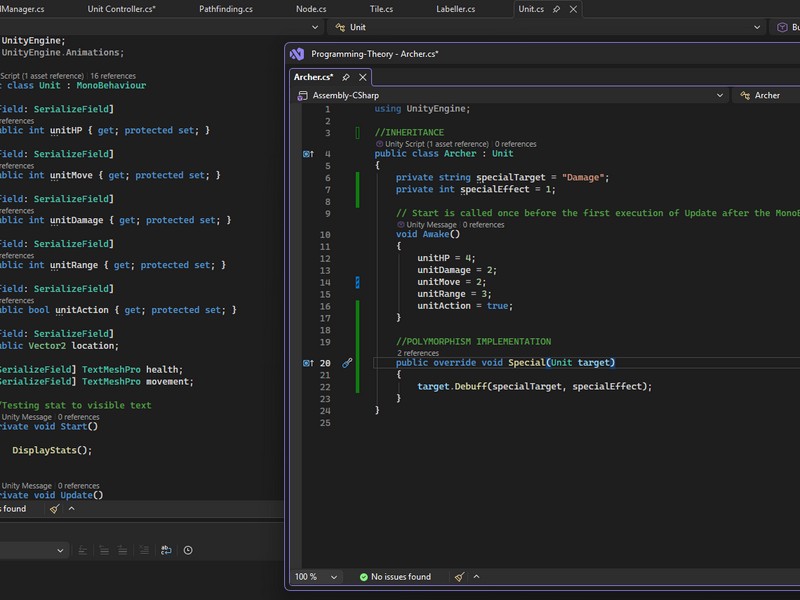Image resolution: width=800 pixels, height=600 pixels.
Task: Click the code cleanup broom in the background editor
Action: [53, 509]
